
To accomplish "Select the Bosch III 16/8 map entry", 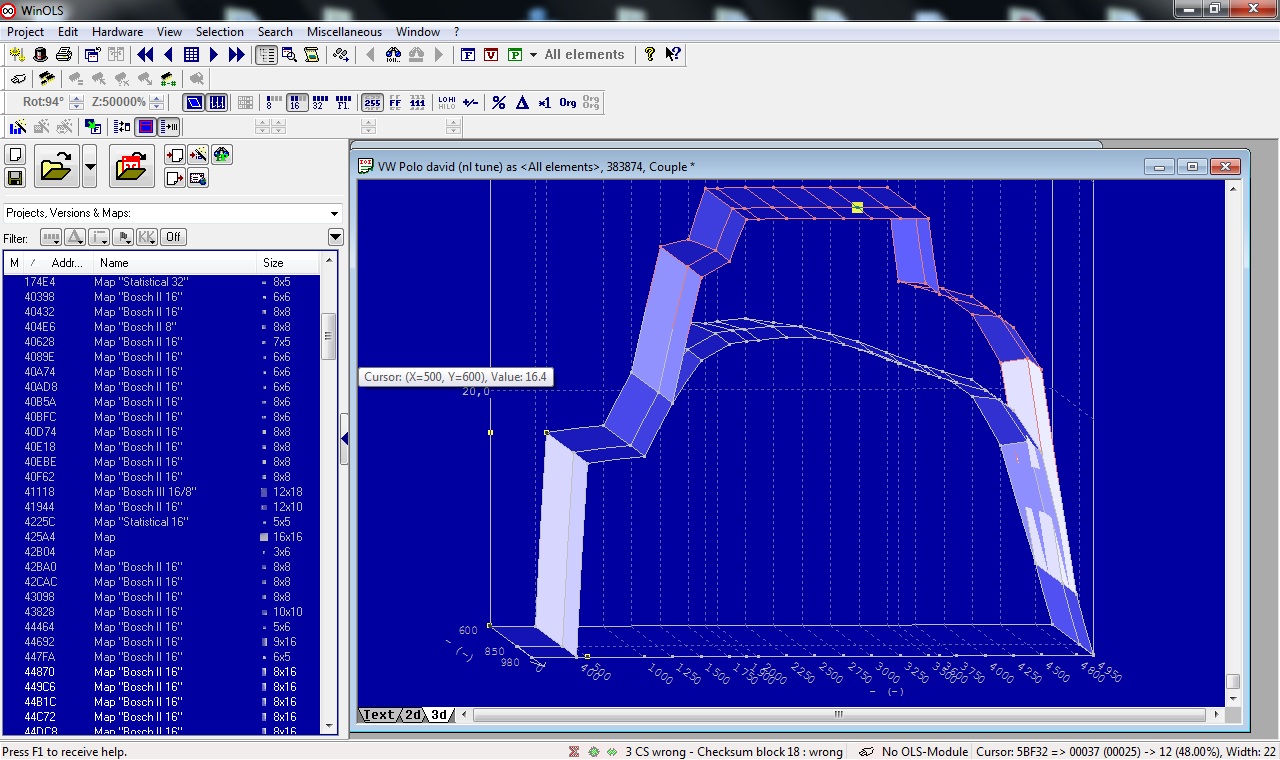I will [x=144, y=492].
